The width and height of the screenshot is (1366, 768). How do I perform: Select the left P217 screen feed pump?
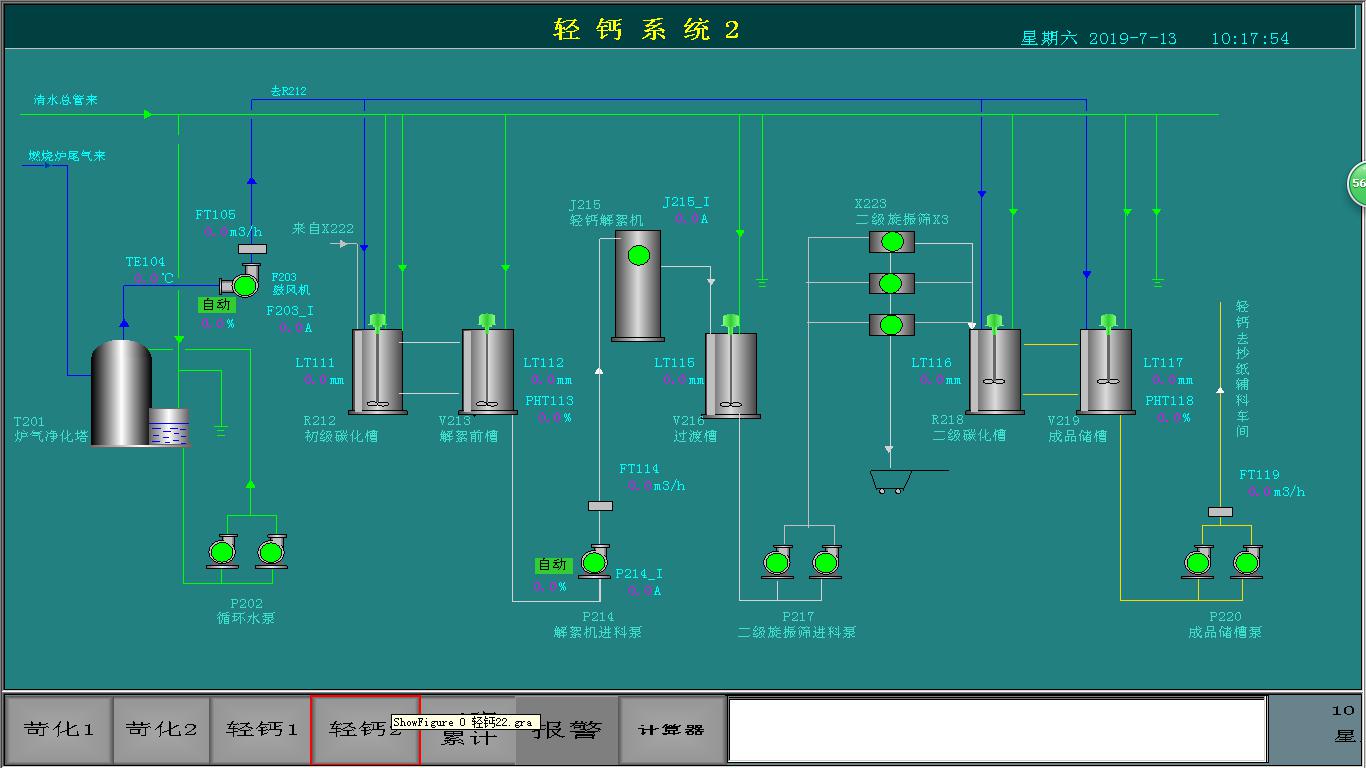click(777, 562)
